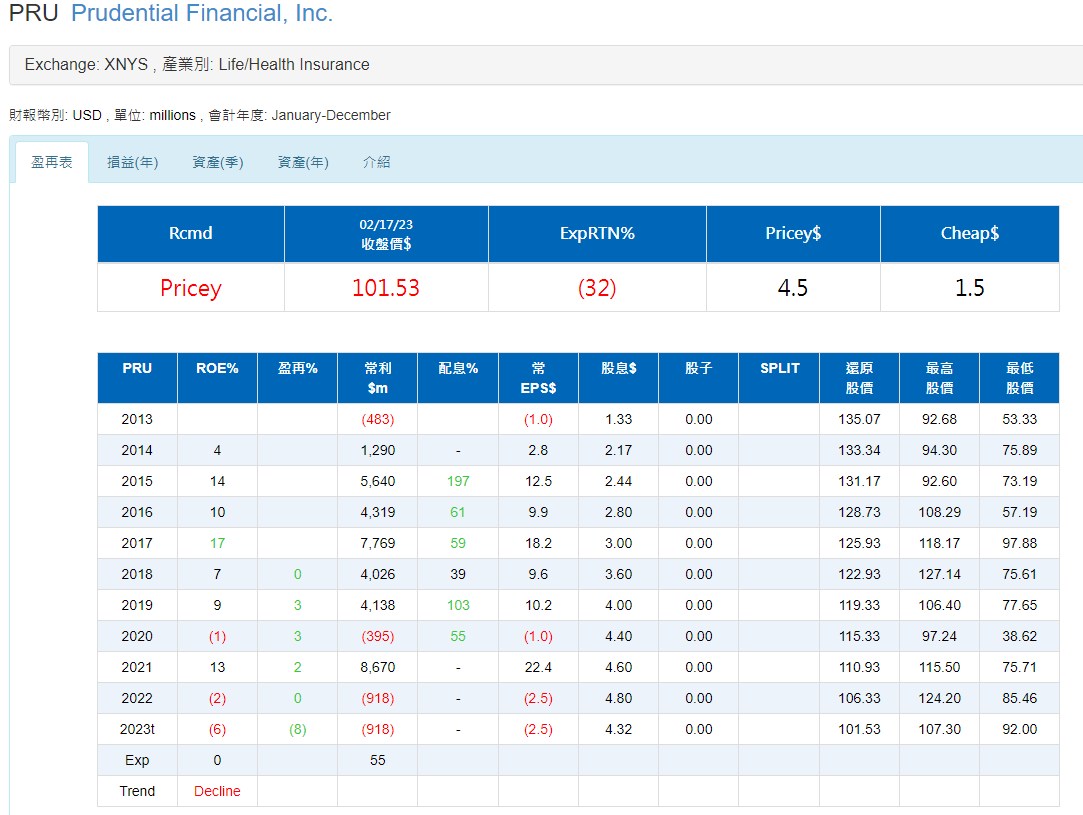Click the green ROE value 17
This screenshot has height=815, width=1083.
[218, 544]
